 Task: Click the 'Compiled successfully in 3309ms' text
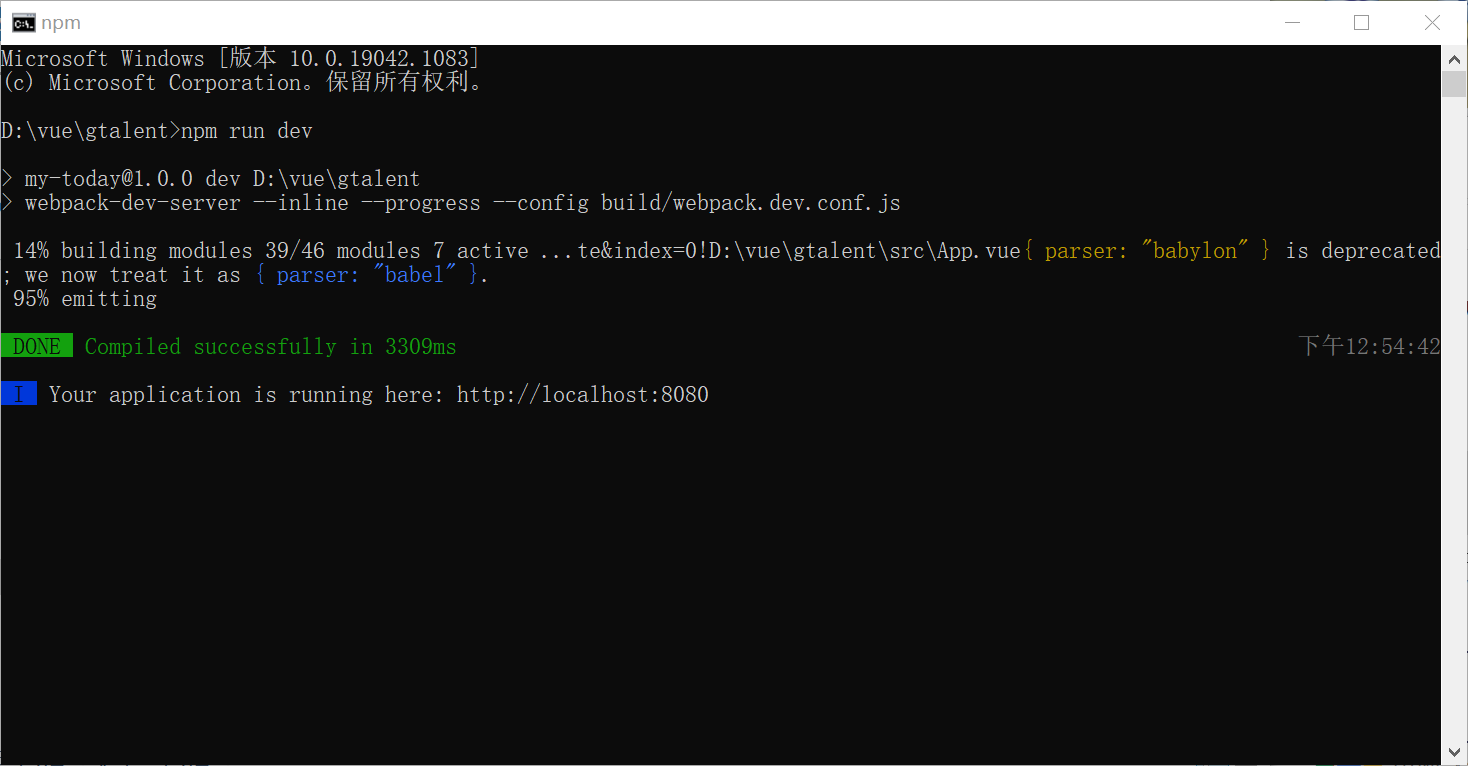pos(271,347)
